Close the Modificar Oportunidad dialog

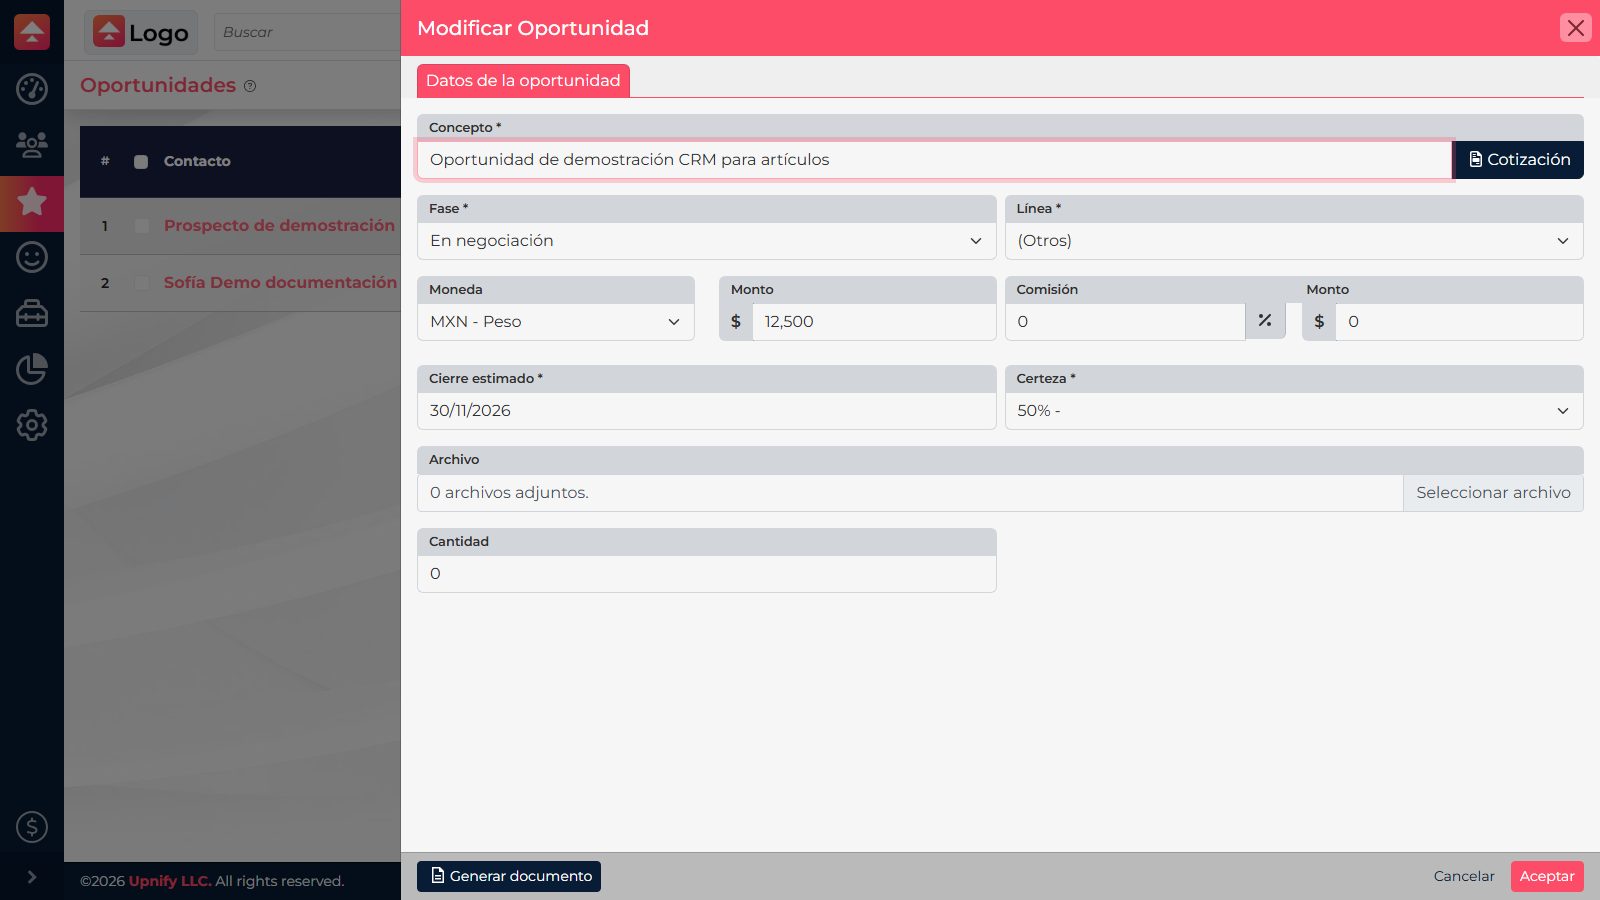(1575, 28)
